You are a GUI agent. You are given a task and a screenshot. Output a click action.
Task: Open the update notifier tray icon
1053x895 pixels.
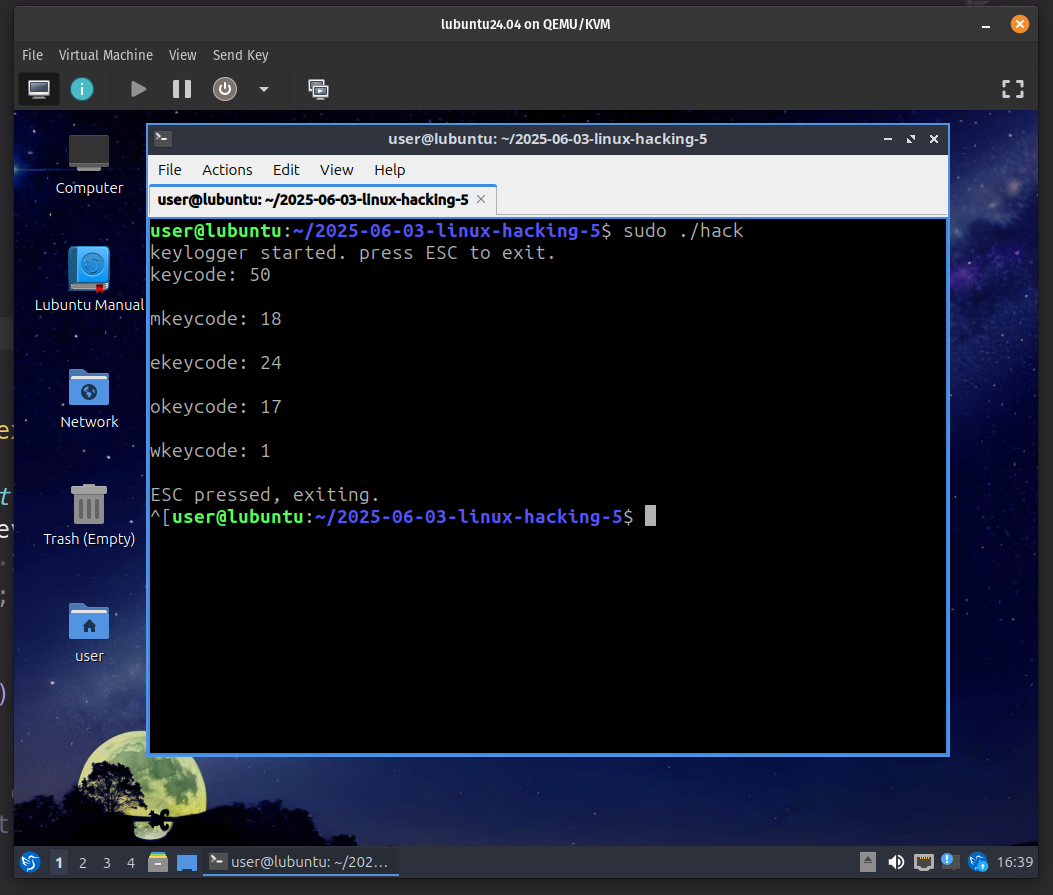[x=977, y=861]
